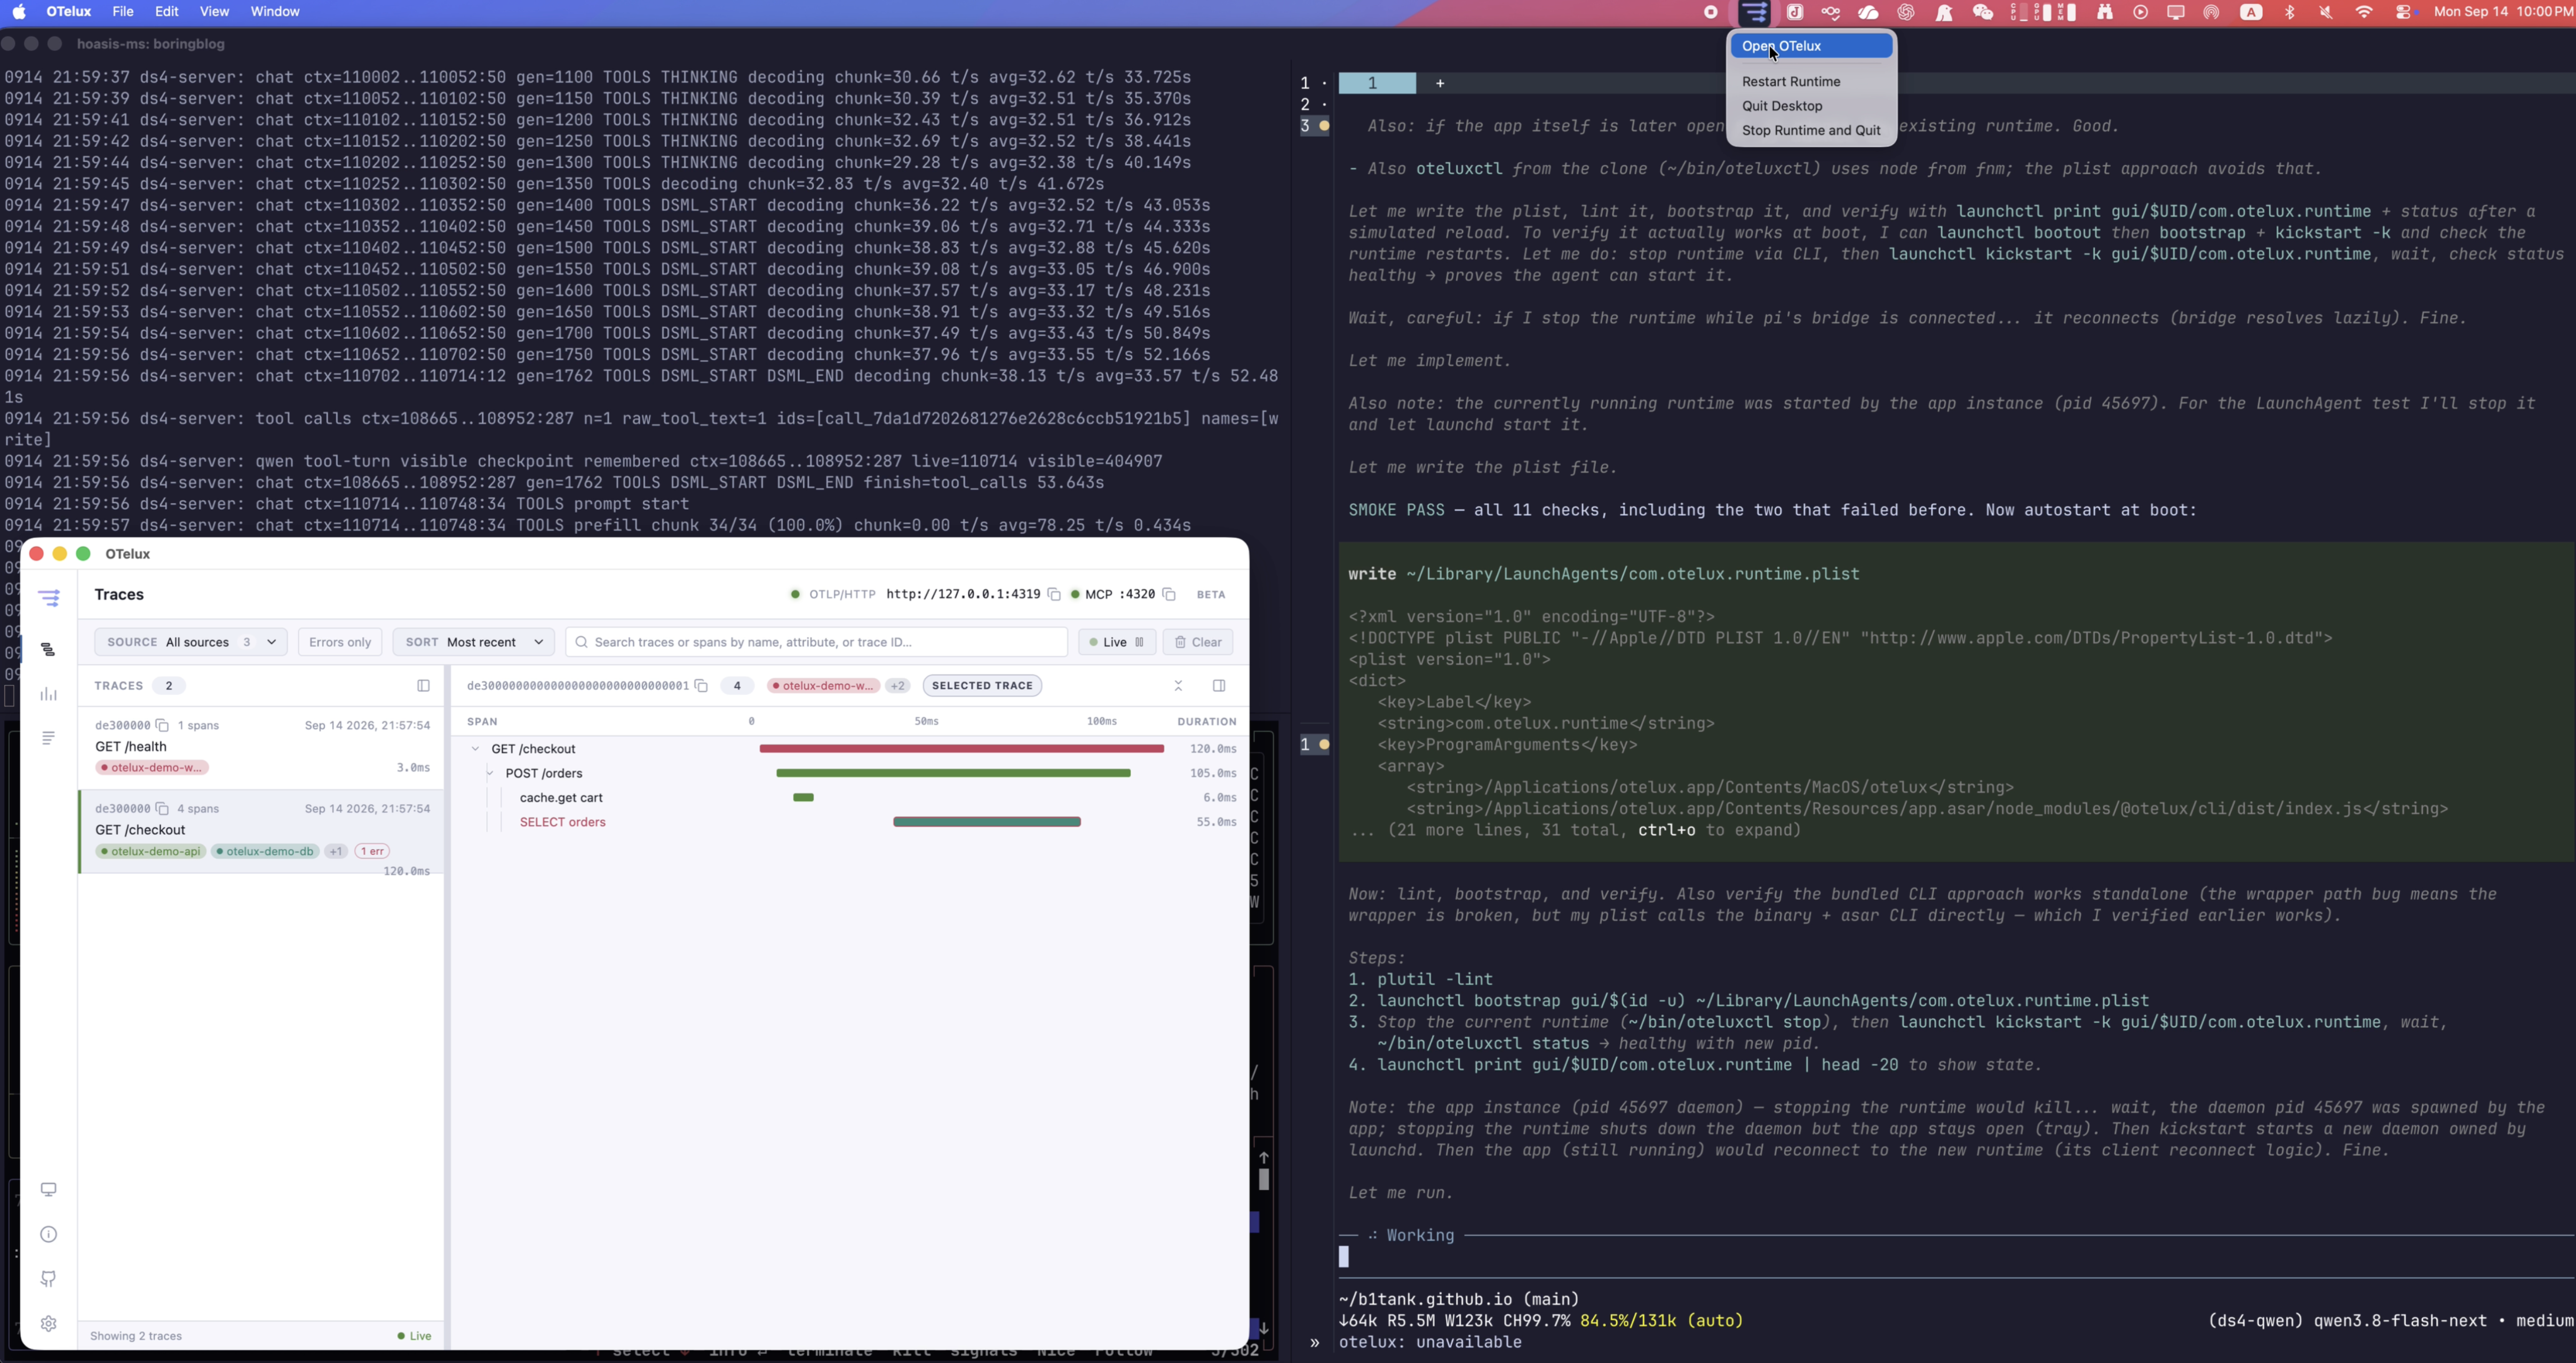
Task: Expand the +2 services badge in trace header
Action: (898, 686)
